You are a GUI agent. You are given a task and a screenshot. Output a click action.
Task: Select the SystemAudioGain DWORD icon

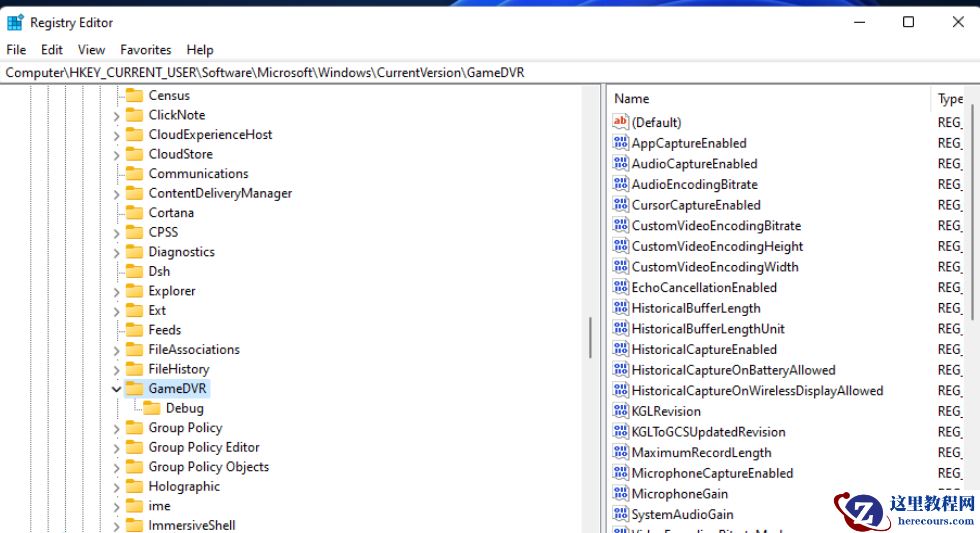click(620, 514)
